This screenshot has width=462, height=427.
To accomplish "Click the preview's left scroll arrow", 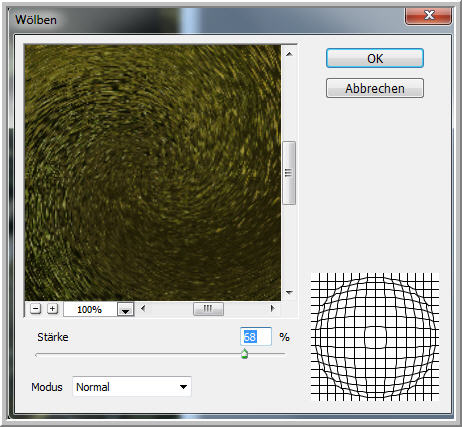I will click(143, 308).
